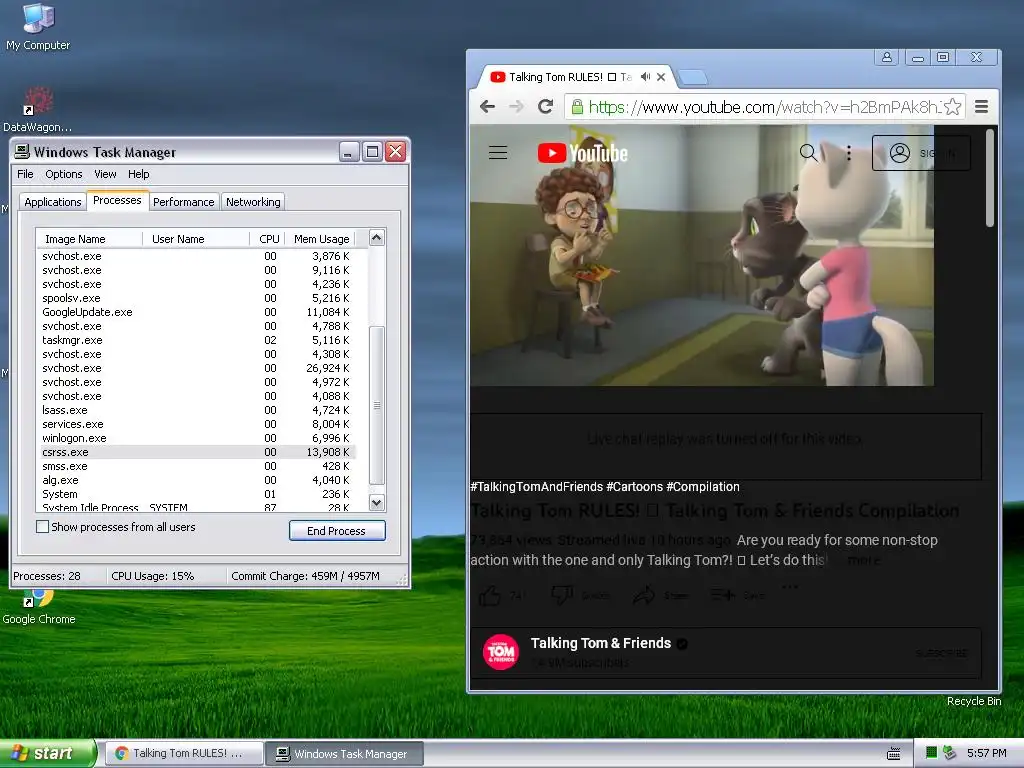
Task: Sort by Image Name column header
Action: (x=89, y=239)
